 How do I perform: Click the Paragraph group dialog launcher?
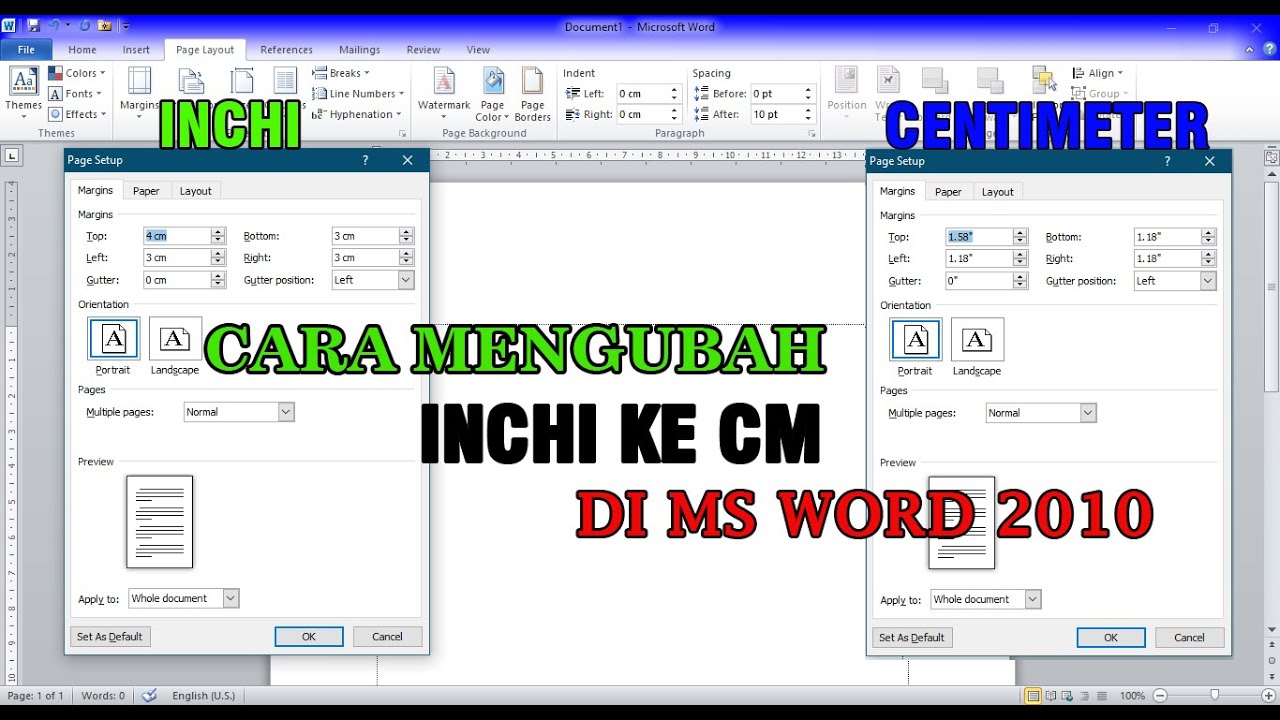tap(810, 133)
